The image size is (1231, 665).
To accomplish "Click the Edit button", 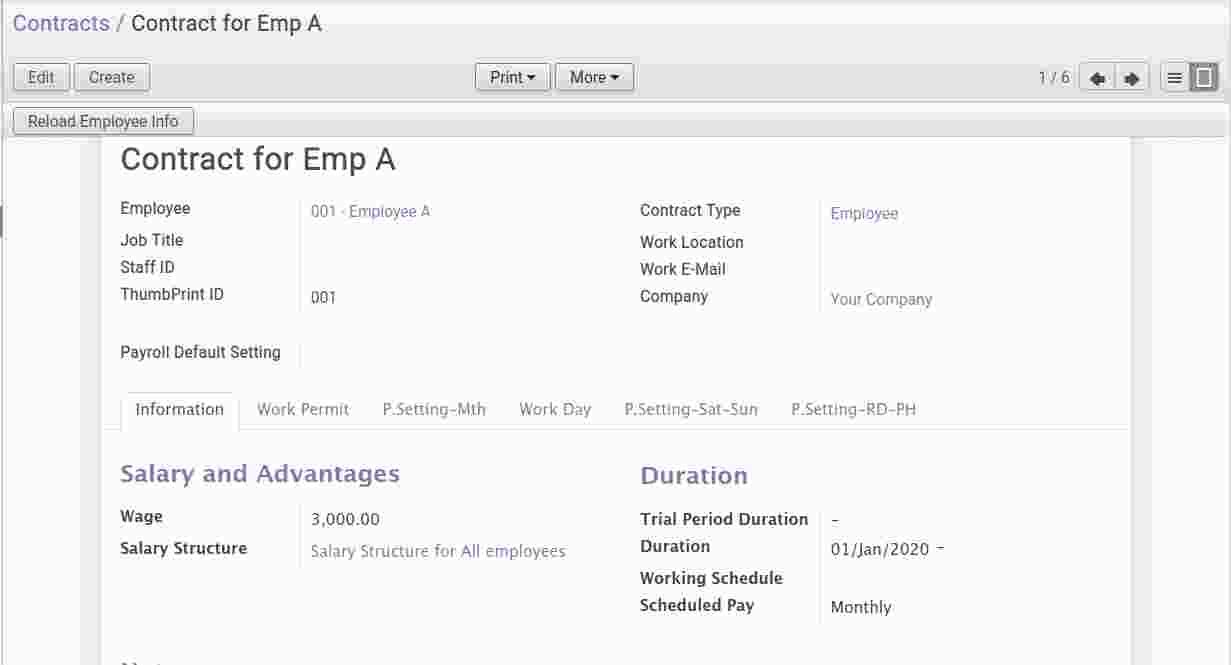I will click(x=41, y=77).
